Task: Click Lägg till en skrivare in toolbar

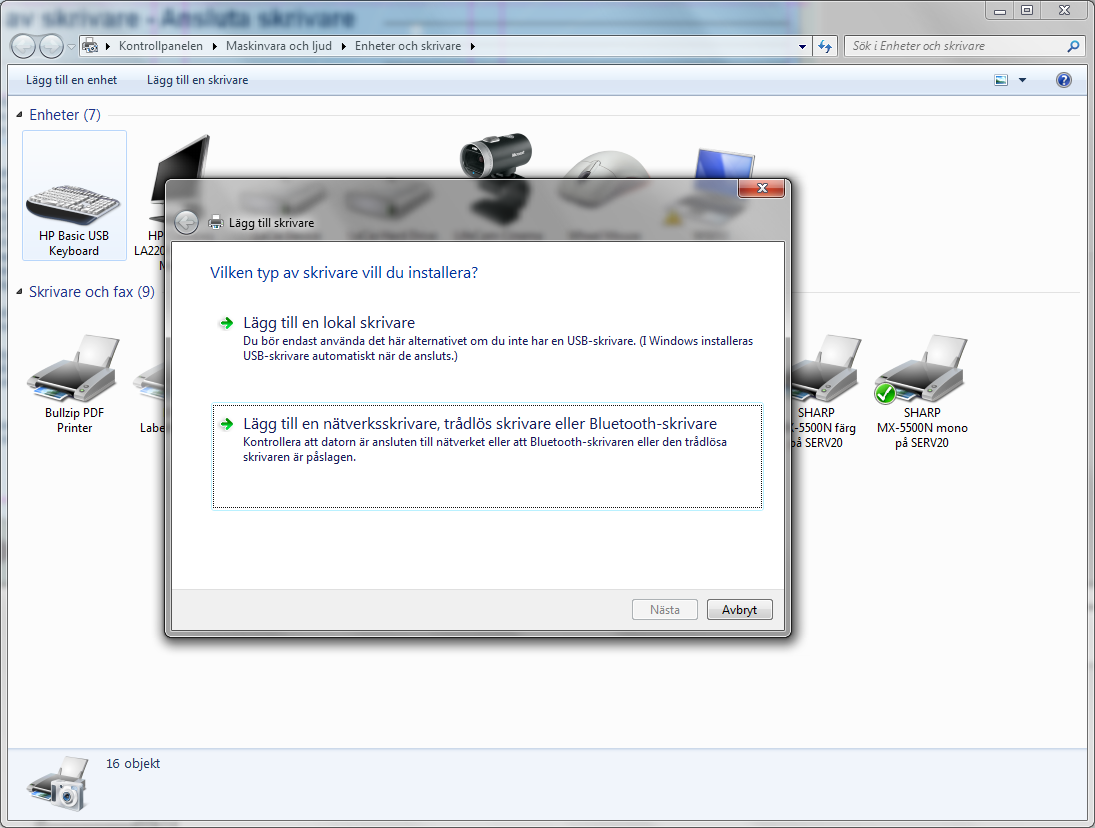Action: (197, 80)
